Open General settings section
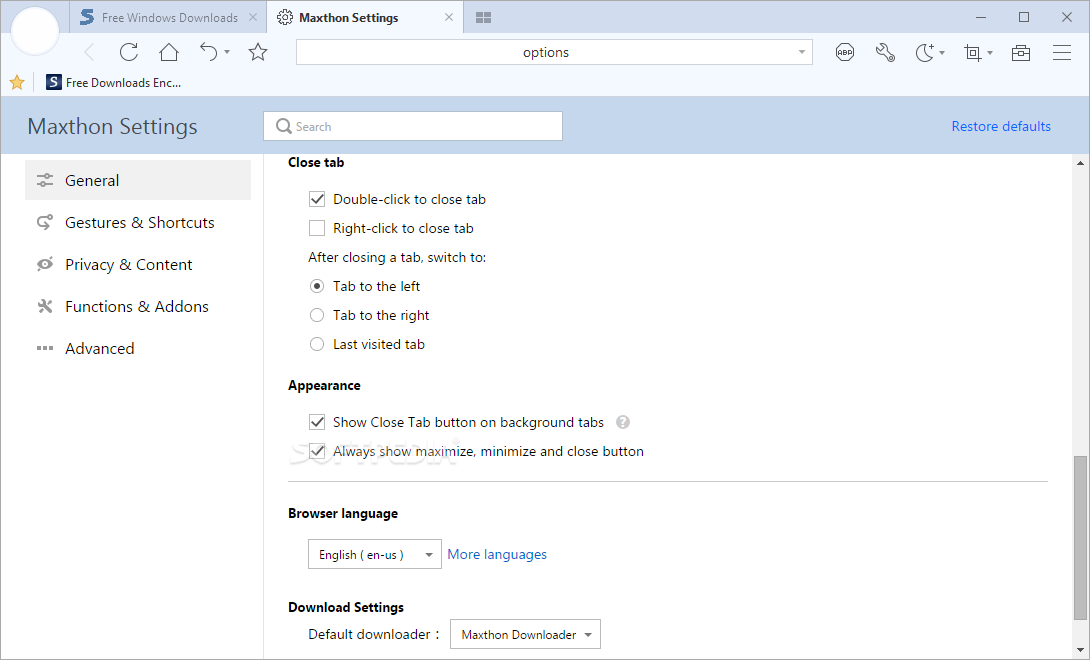This screenshot has height=660, width=1090. point(138,180)
